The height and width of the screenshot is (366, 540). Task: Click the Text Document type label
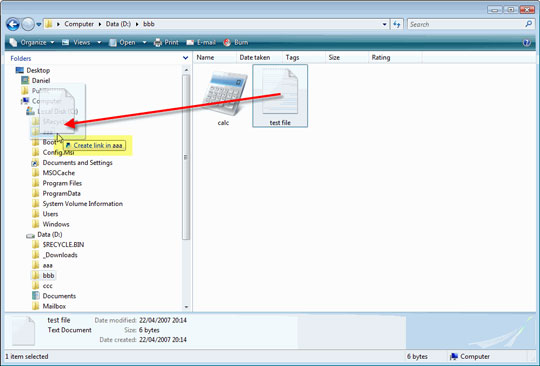point(70,330)
